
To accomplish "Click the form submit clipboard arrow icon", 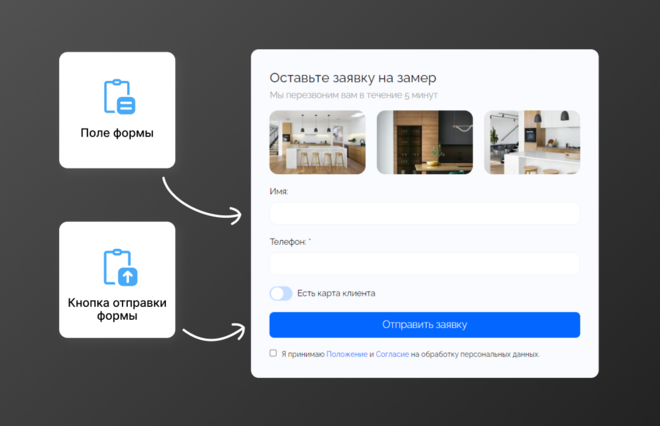I will tap(120, 267).
